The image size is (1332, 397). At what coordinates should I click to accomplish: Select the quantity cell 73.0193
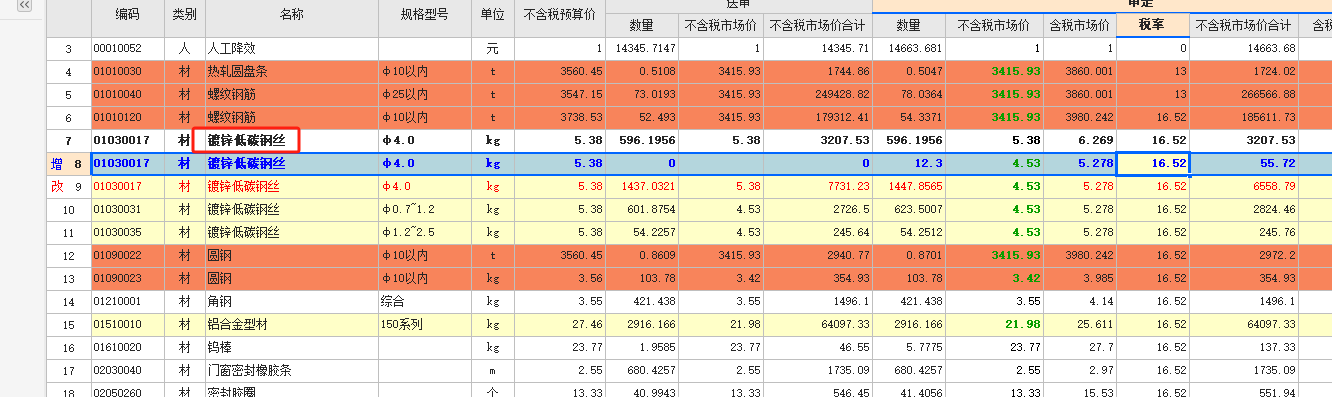point(641,94)
